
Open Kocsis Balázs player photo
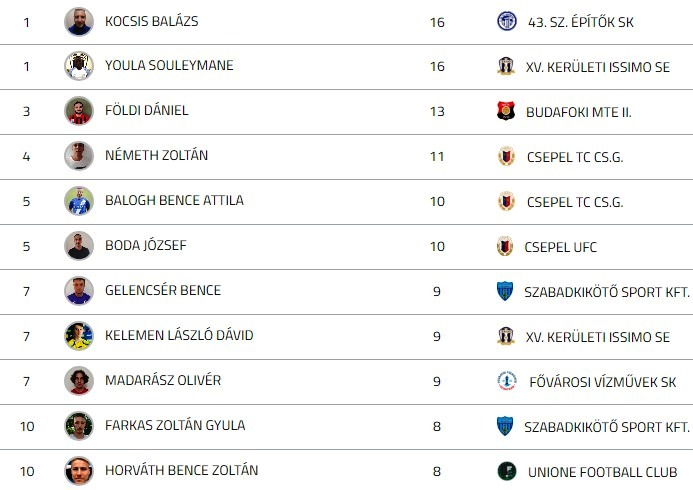pos(79,21)
